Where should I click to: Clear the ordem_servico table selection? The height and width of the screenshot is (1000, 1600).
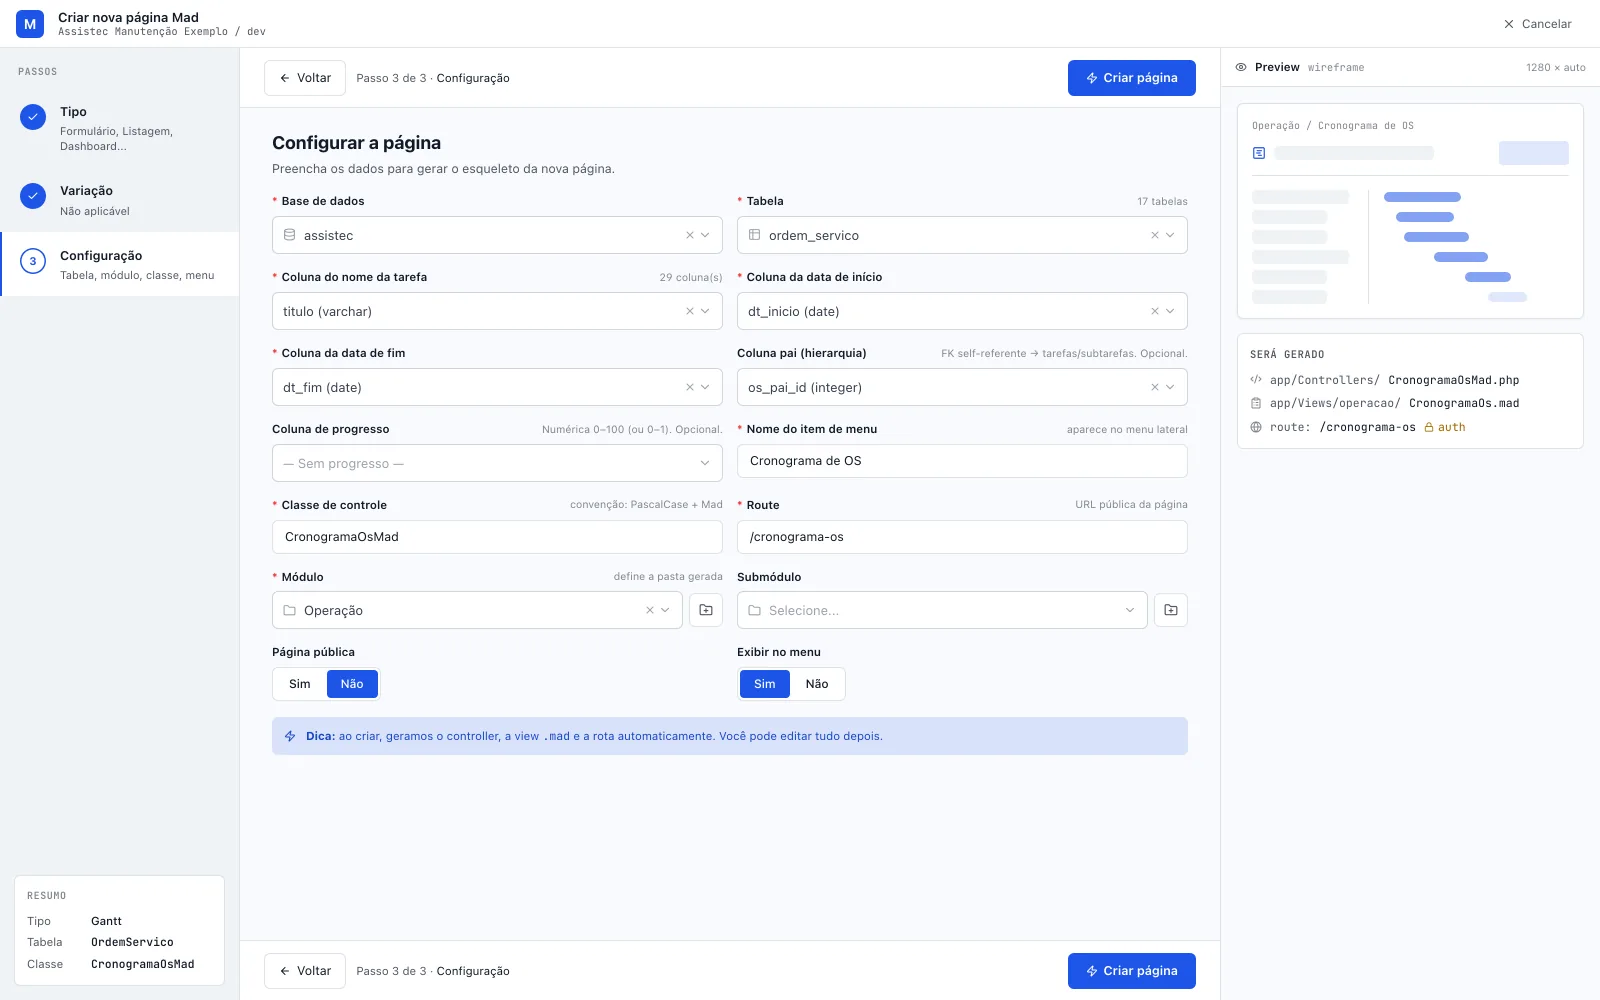click(1155, 235)
